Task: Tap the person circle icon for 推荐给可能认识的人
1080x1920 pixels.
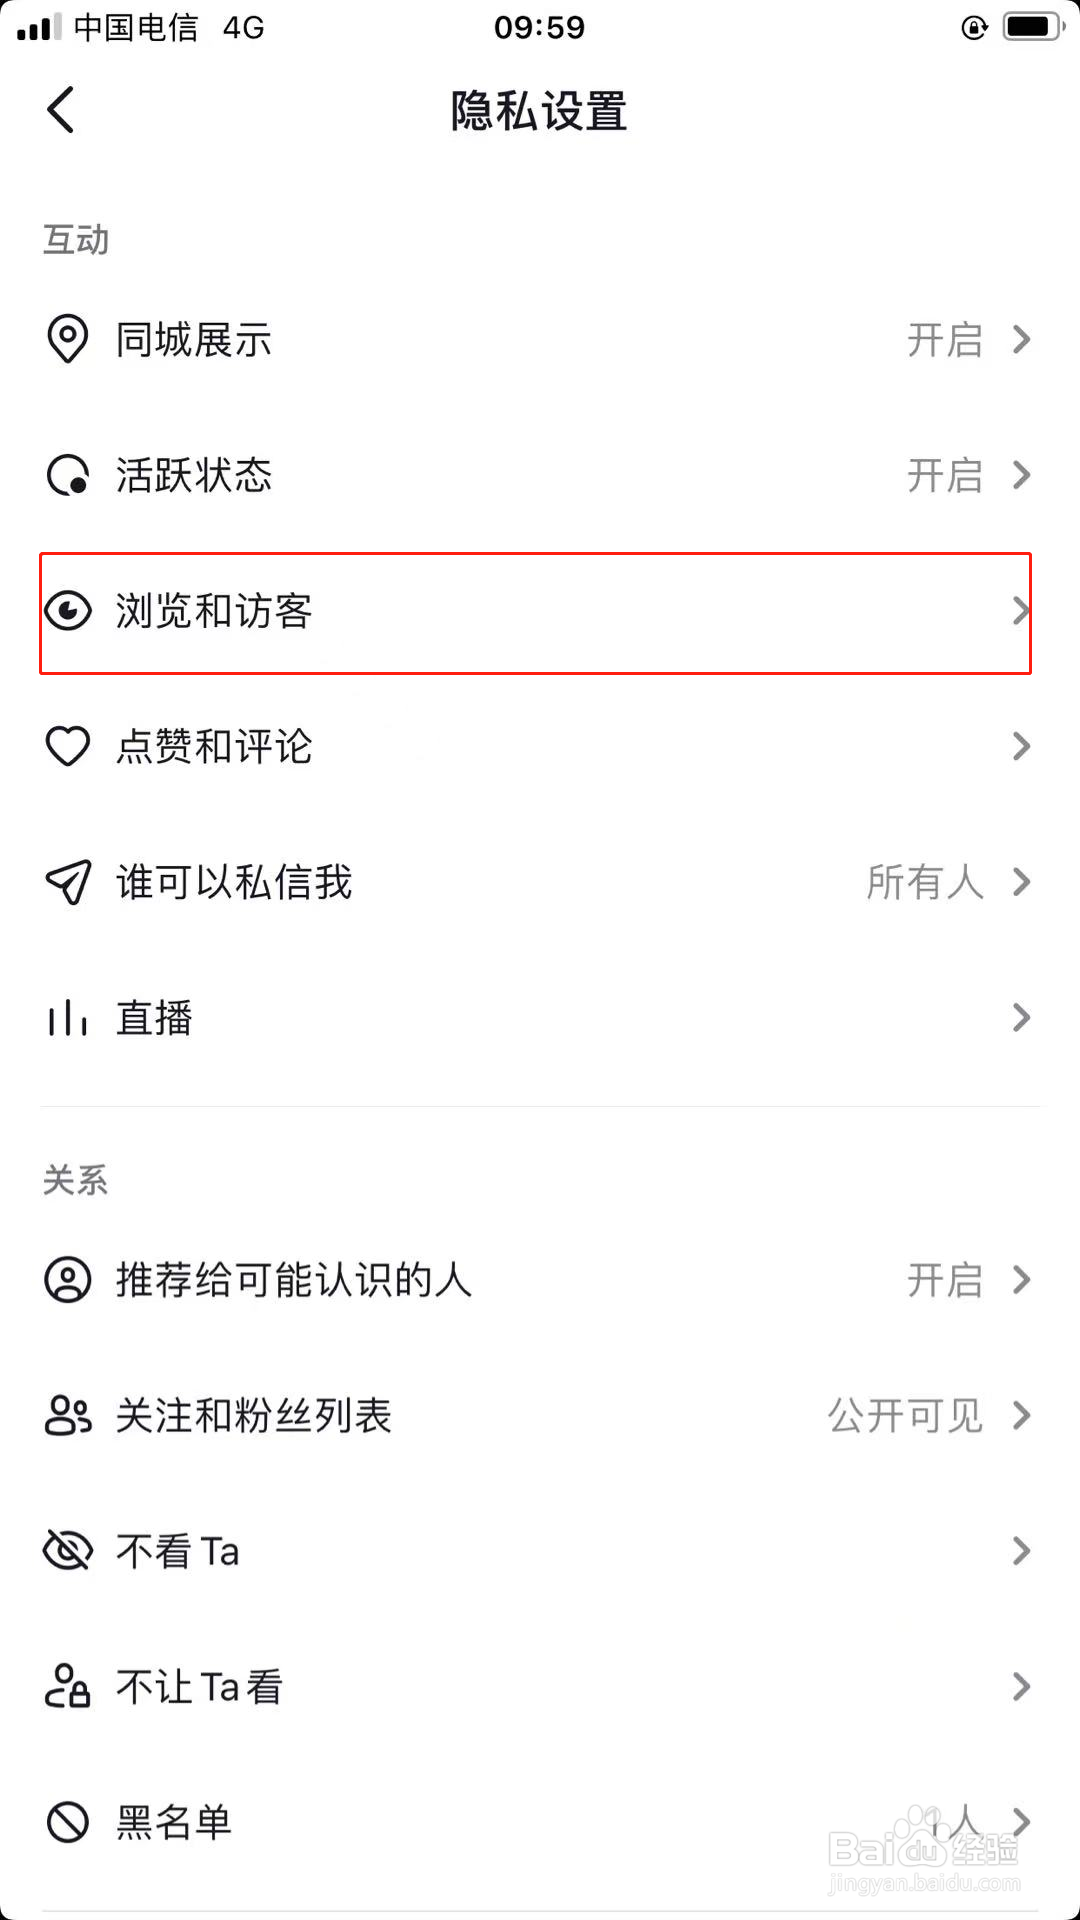Action: coord(68,1279)
